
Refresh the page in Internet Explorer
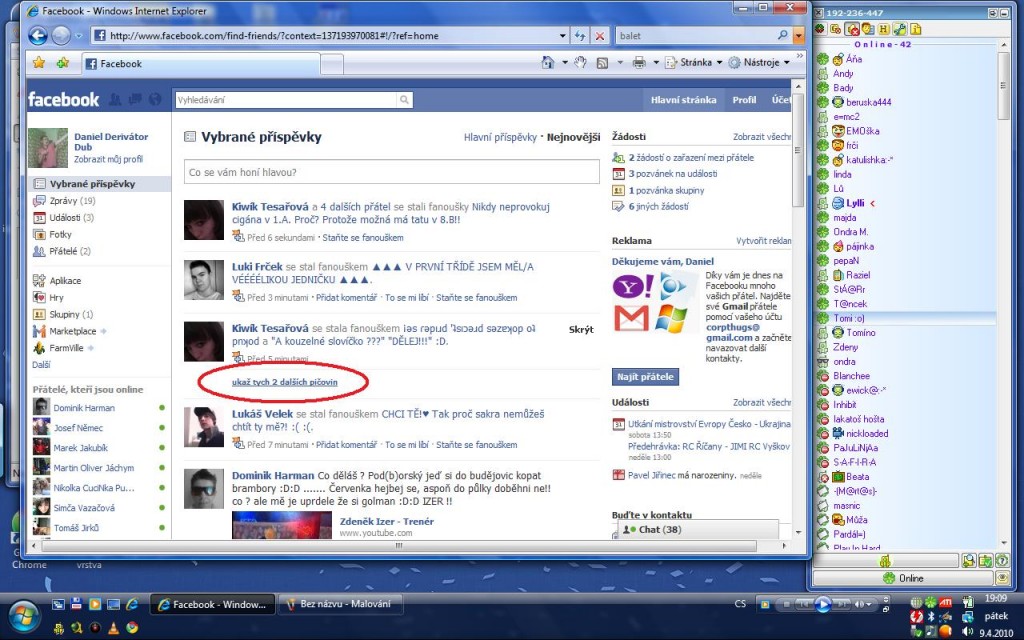(579, 36)
